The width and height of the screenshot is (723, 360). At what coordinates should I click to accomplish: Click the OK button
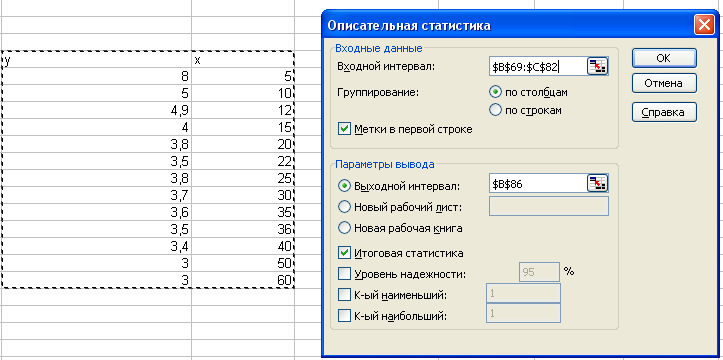coord(664,58)
